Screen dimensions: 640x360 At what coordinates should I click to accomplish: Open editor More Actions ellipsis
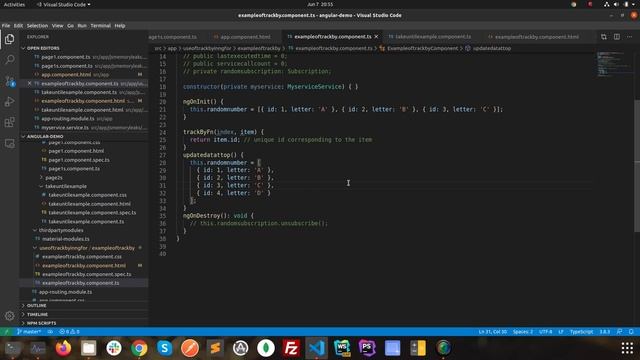pos(630,37)
